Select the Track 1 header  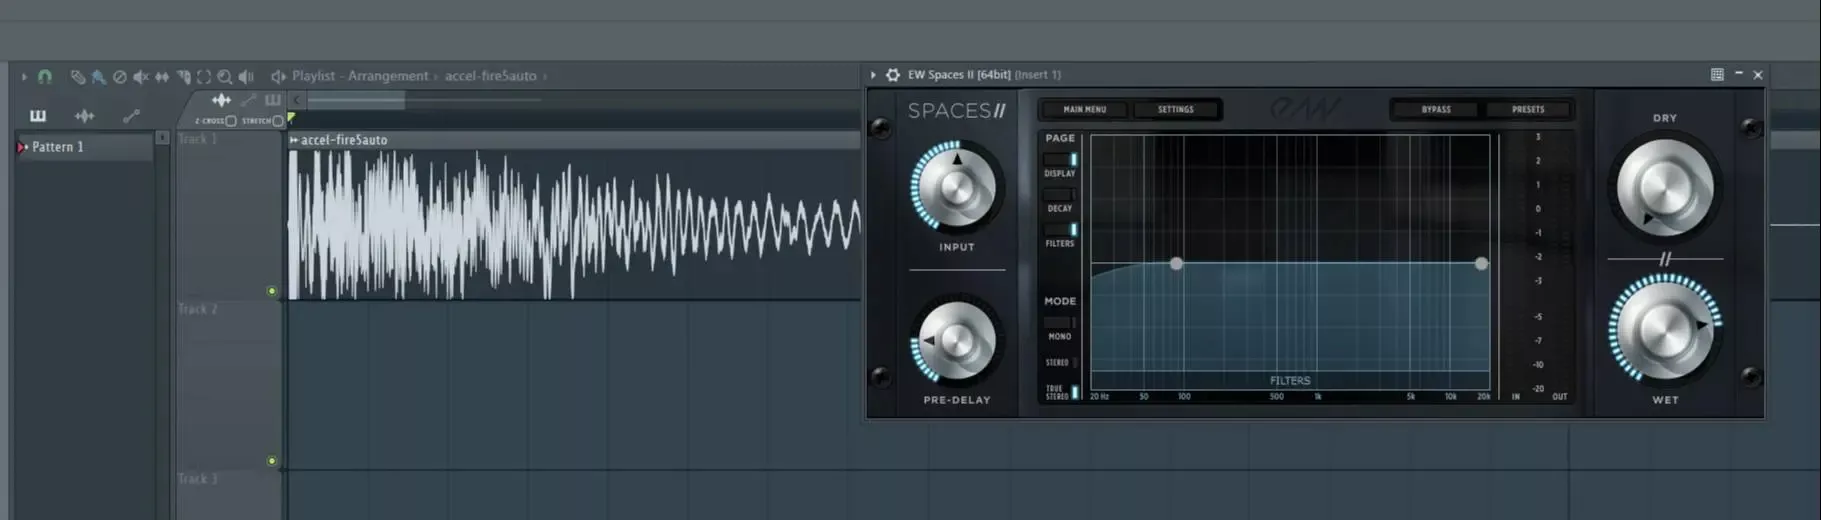[229, 215]
